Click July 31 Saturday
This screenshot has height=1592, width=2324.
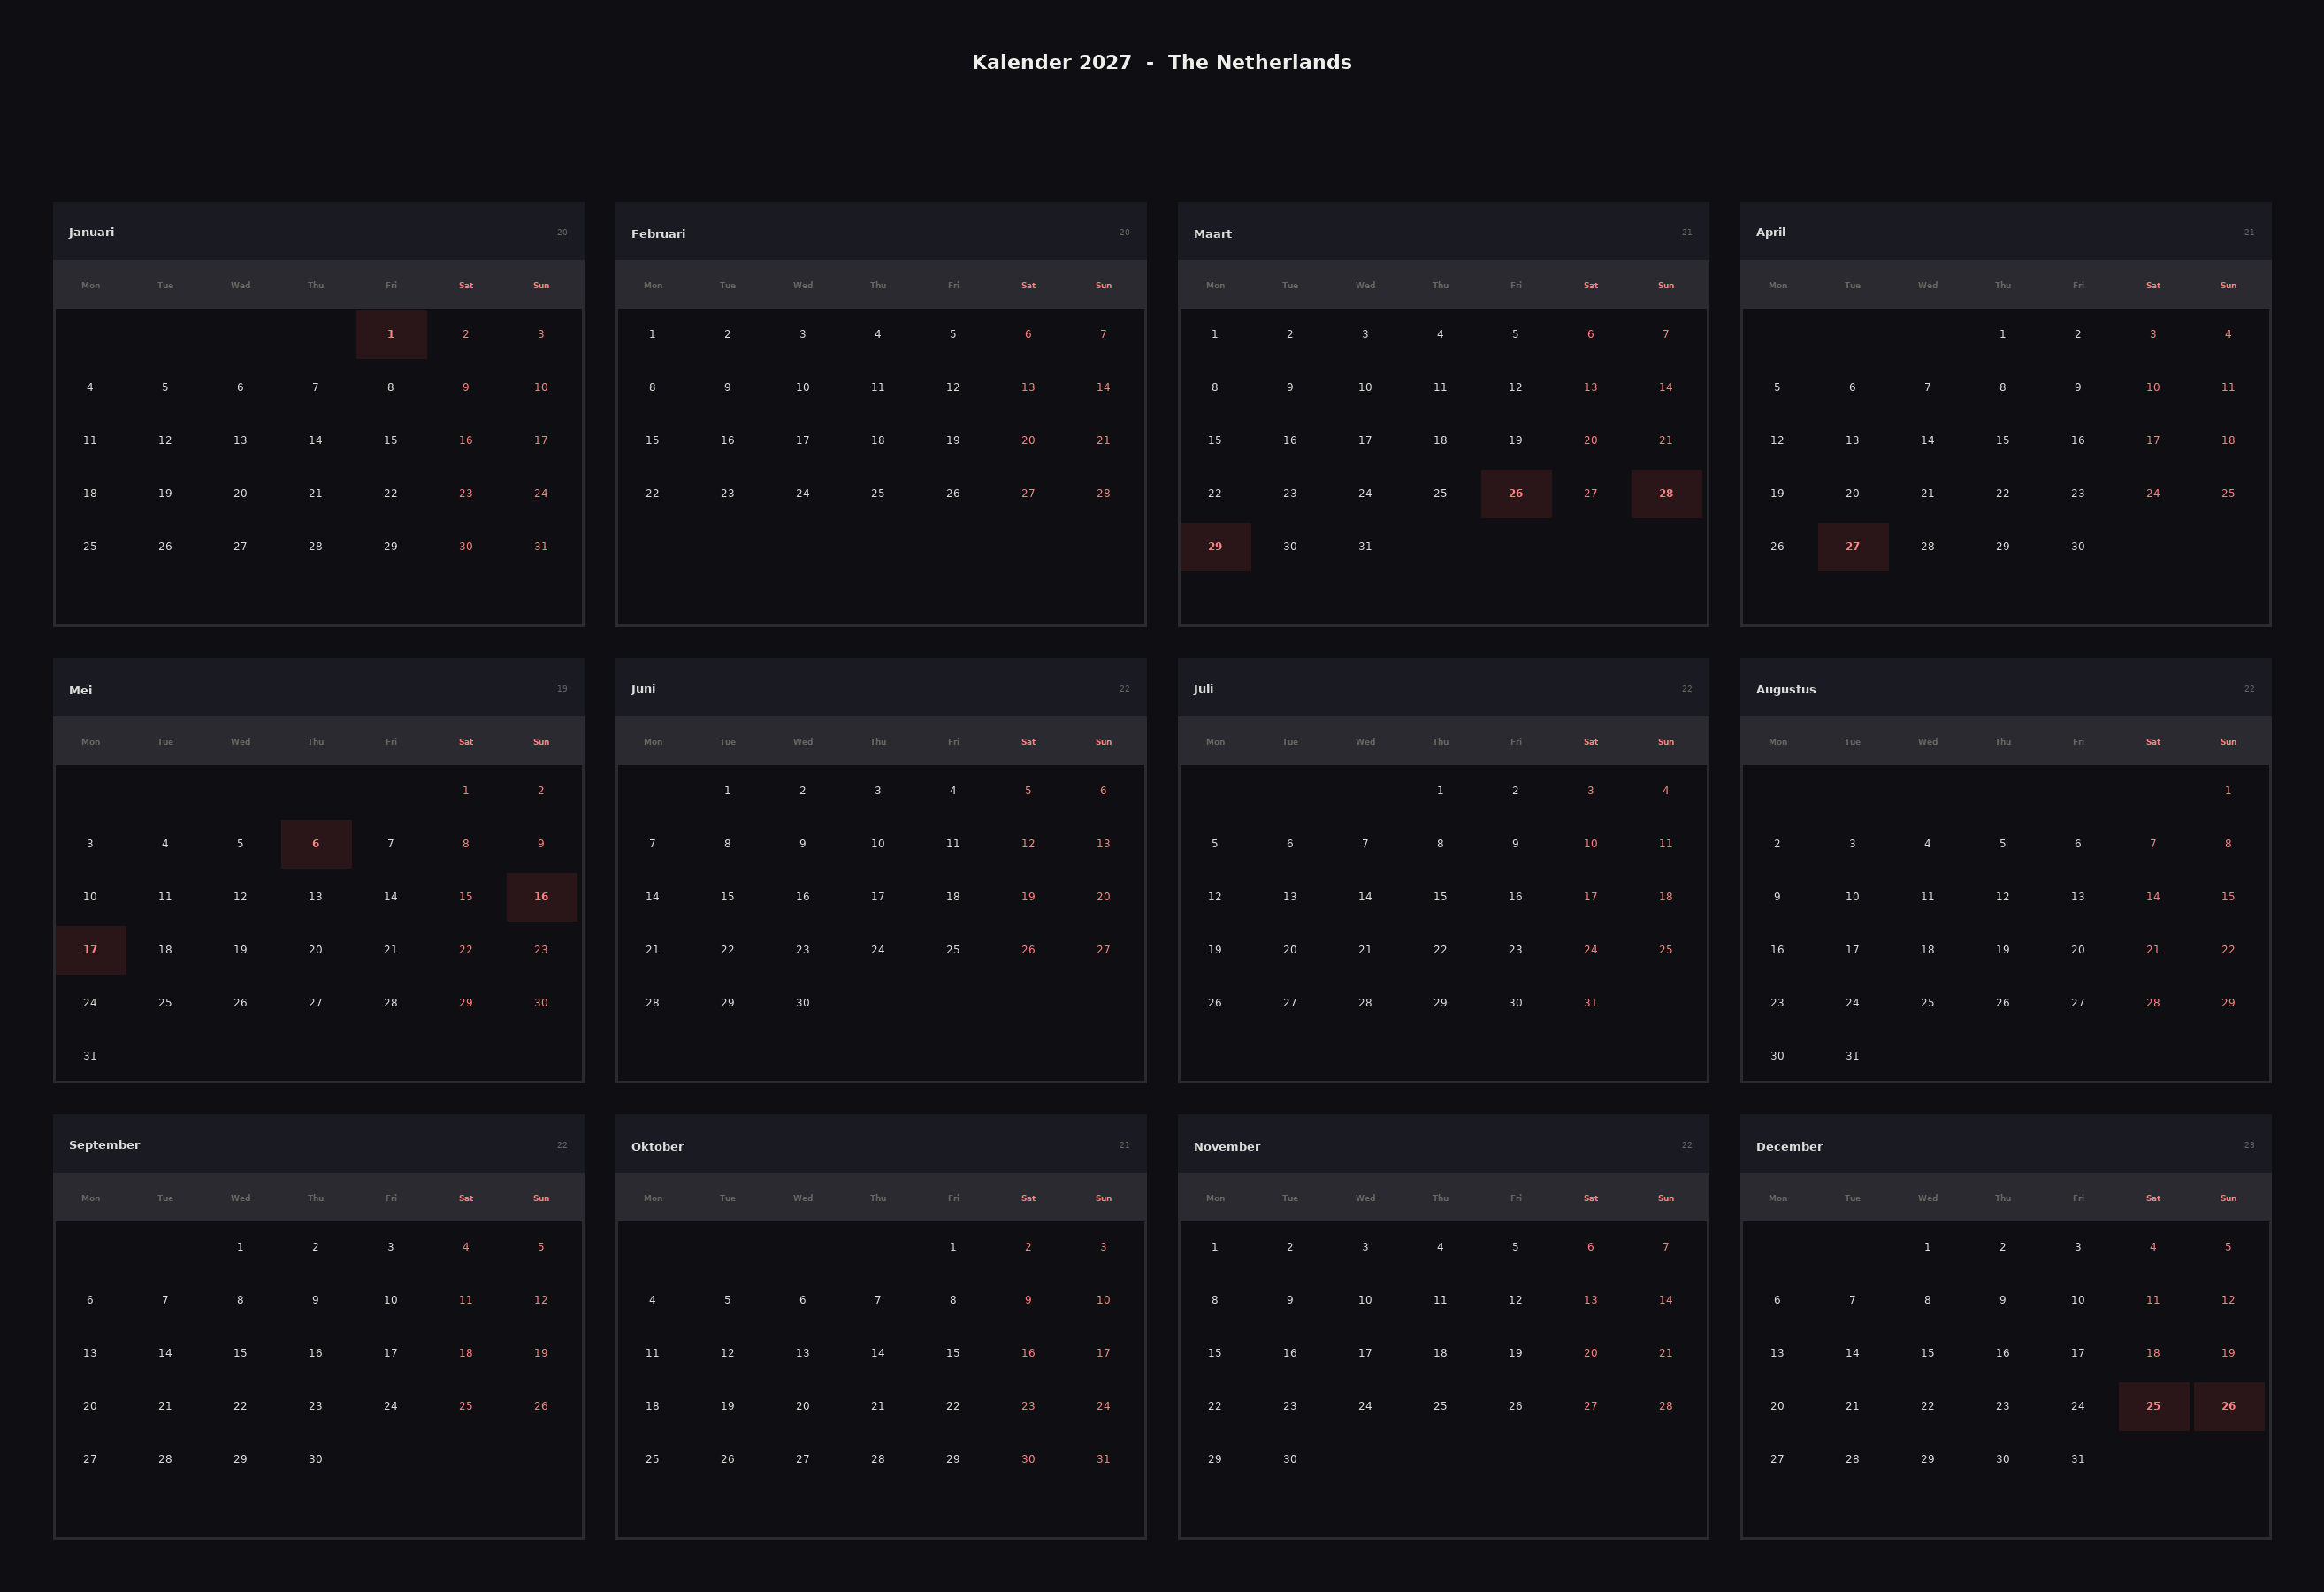pyautogui.click(x=1590, y=1003)
